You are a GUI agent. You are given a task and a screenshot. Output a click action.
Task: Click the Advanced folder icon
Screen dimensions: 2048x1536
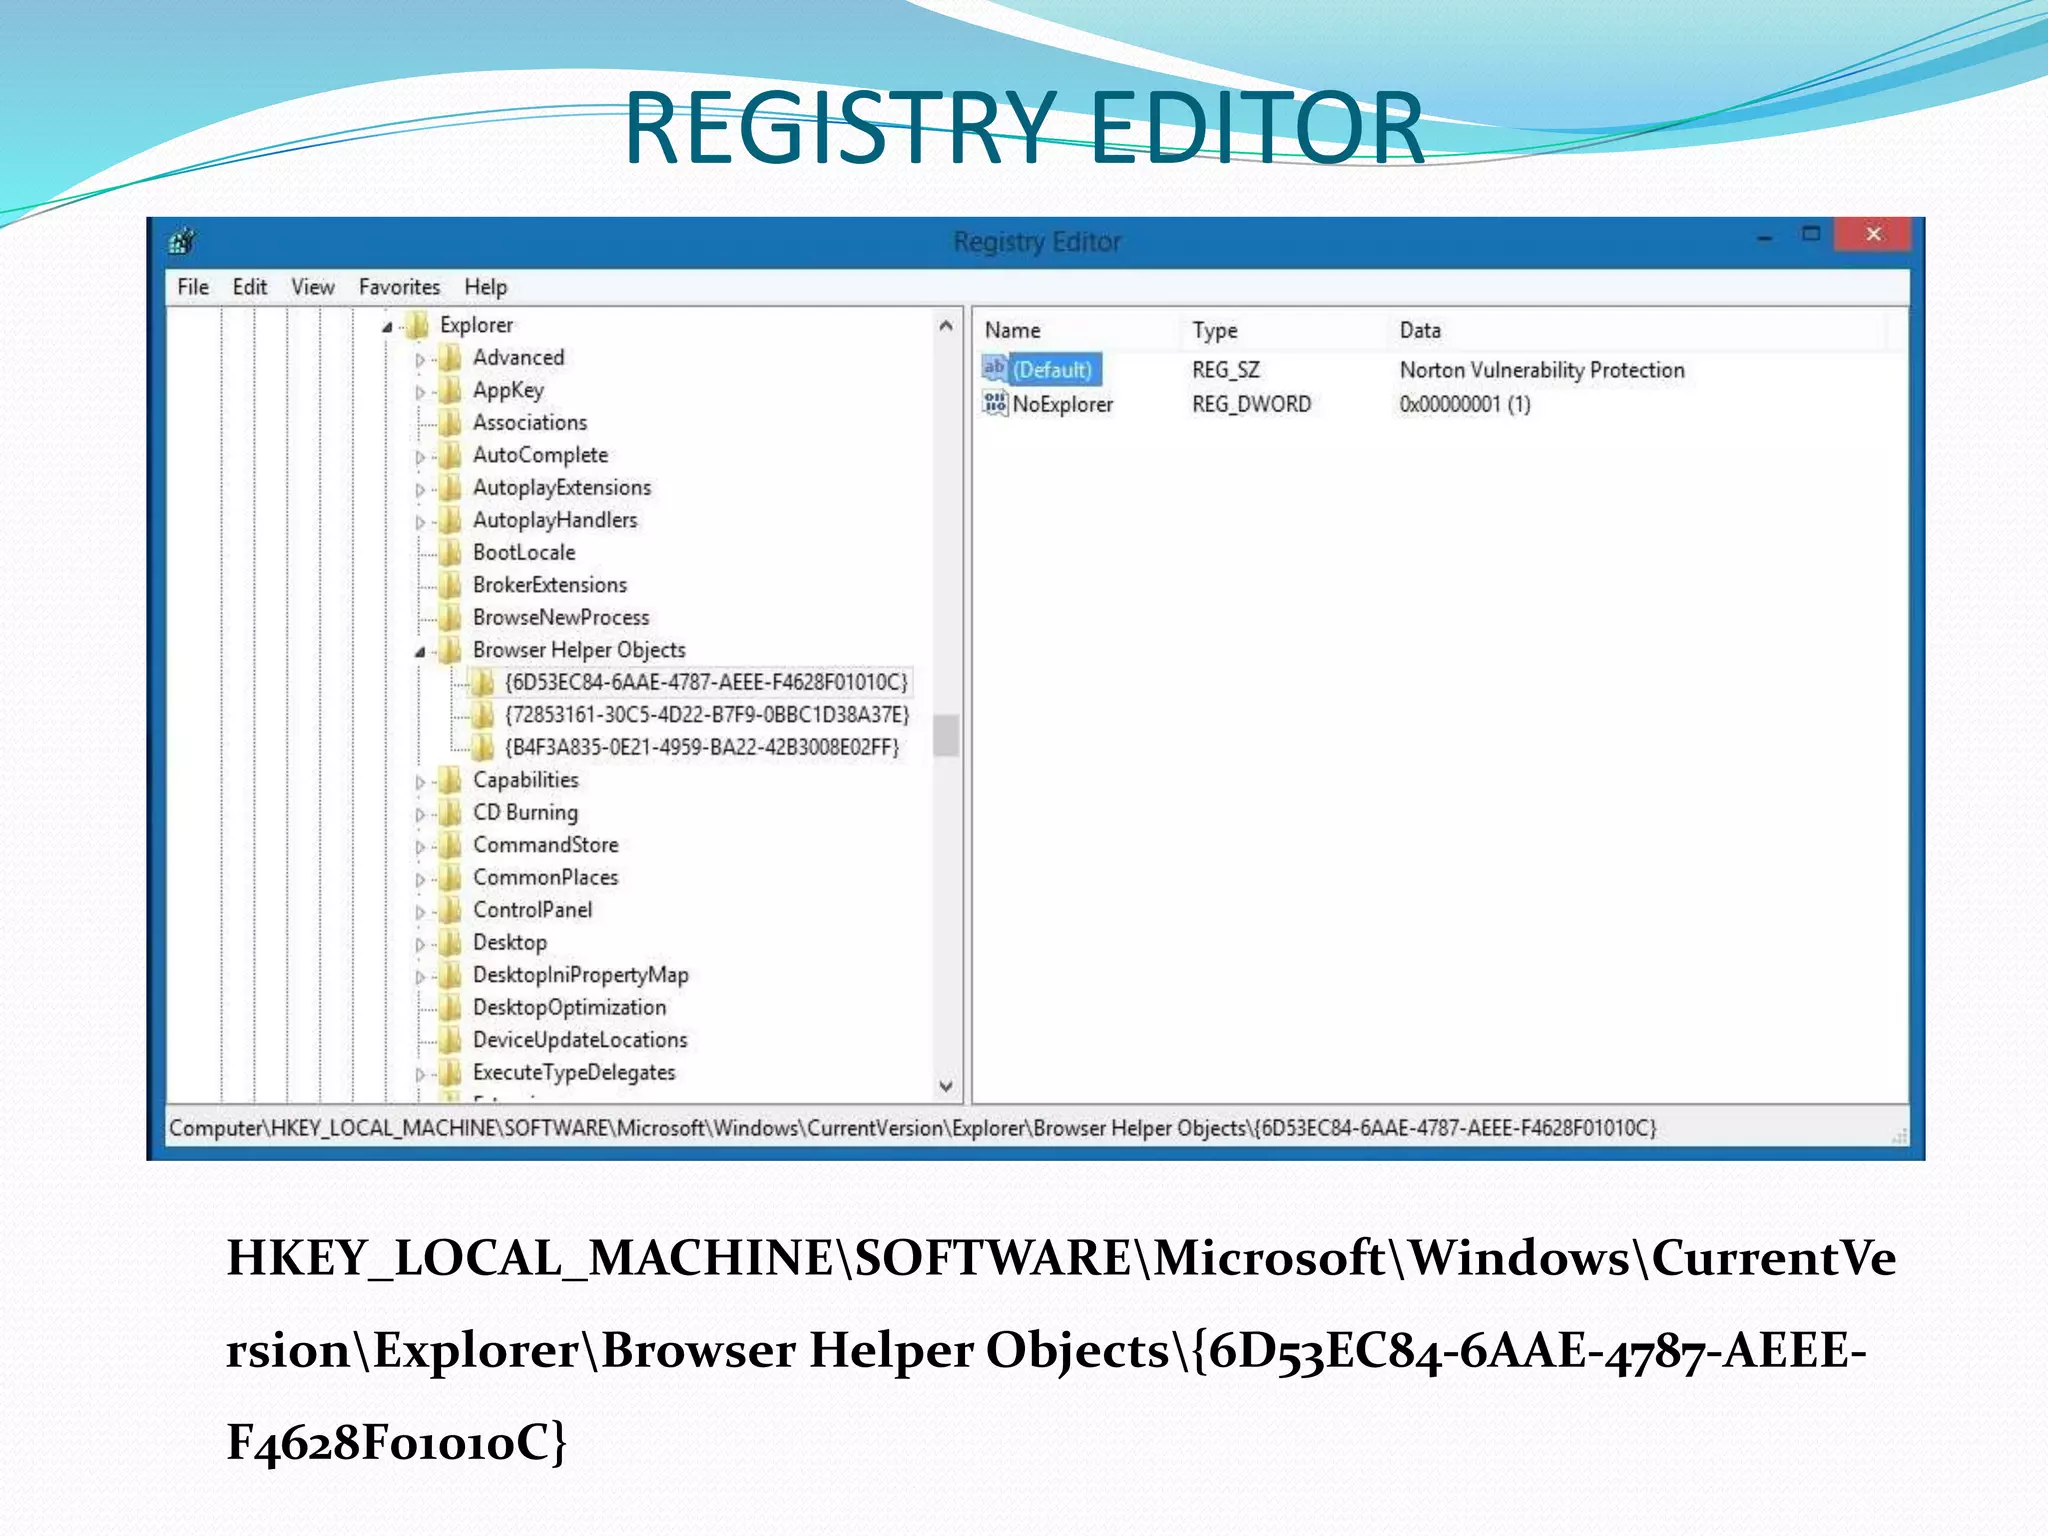451,357
